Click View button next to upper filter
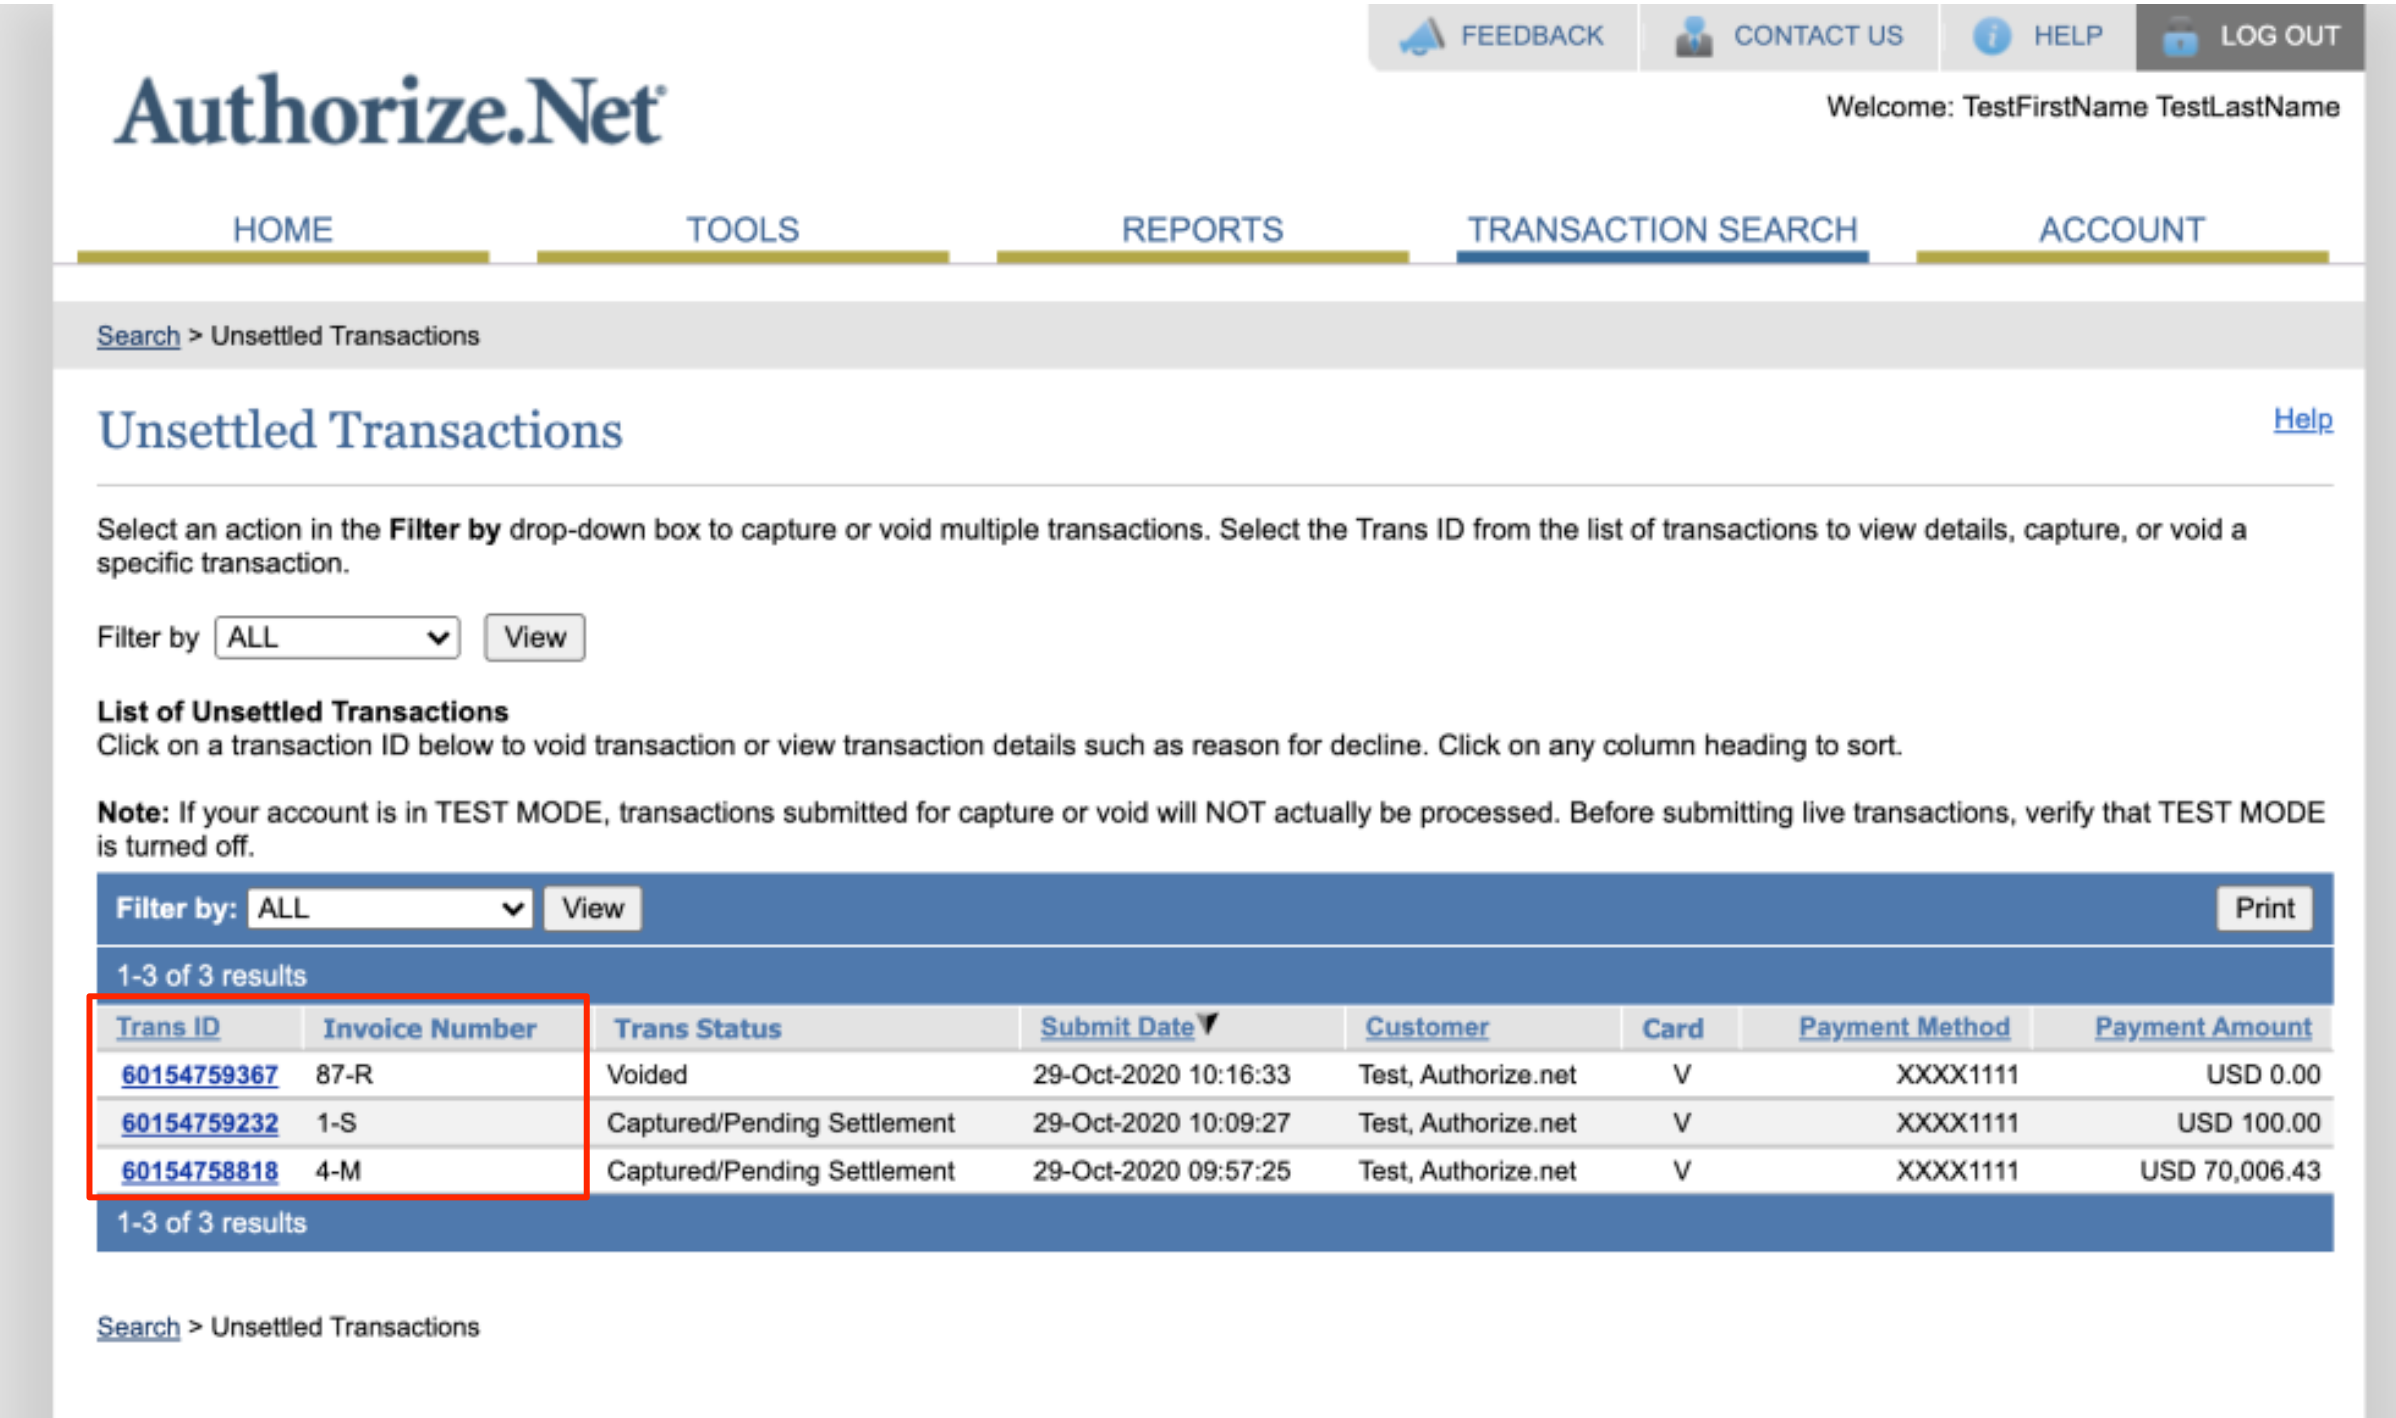This screenshot has width=2396, height=1418. pos(535,638)
